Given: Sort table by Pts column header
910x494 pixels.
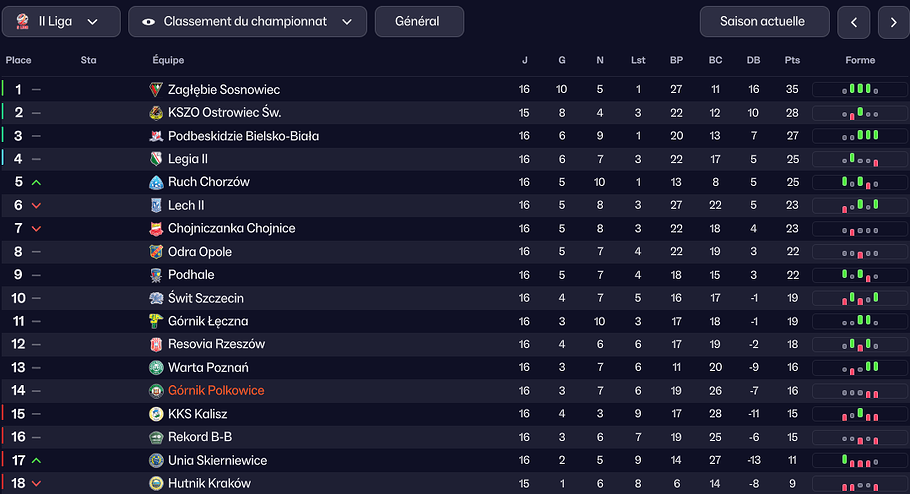Looking at the screenshot, I should pos(792,60).
